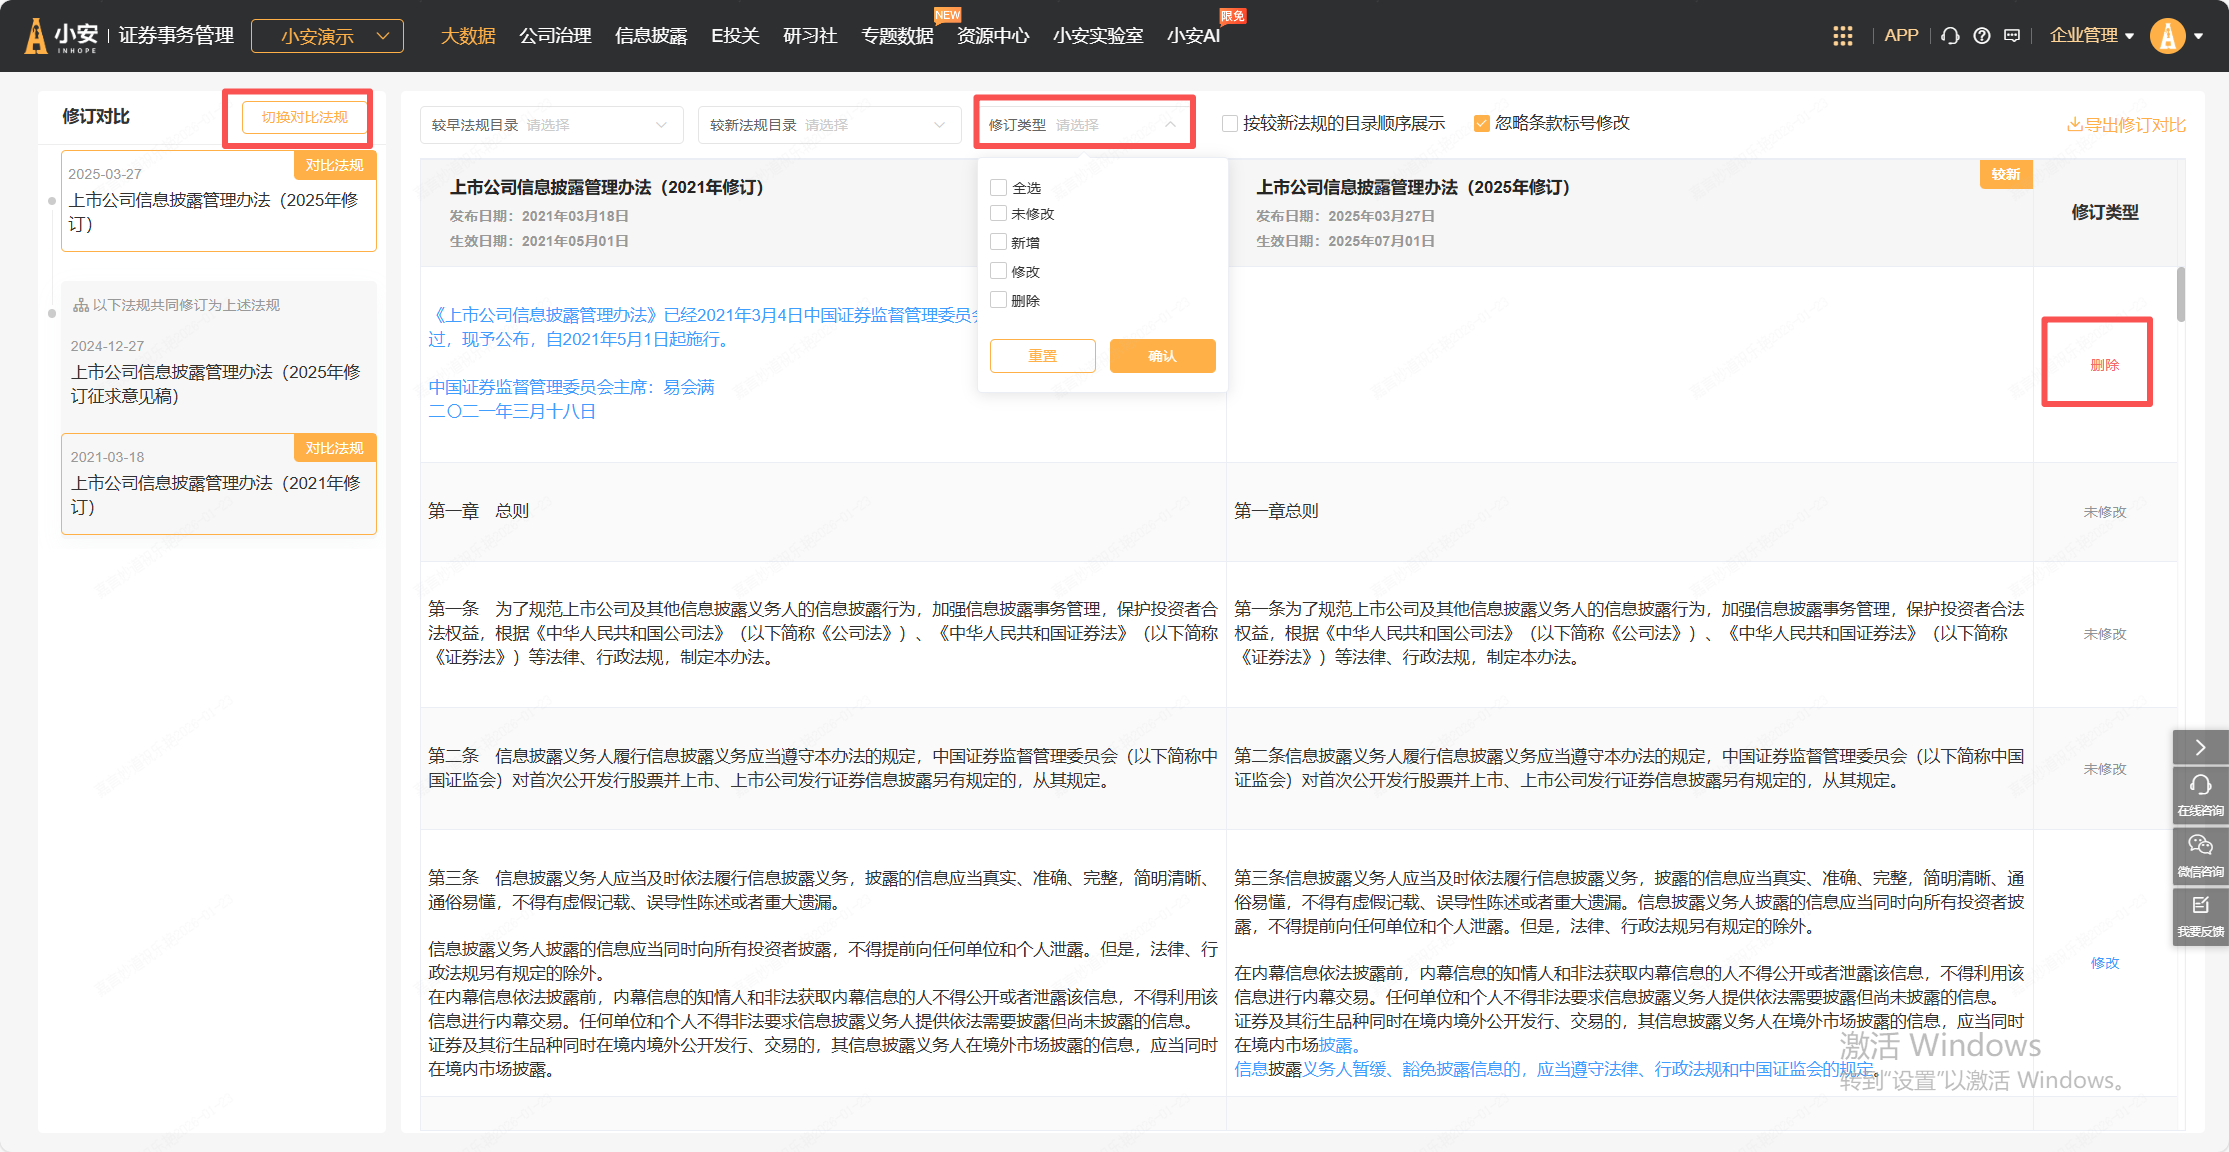Uncheck 忽略条款标号修改 checkbox
2229x1152 pixels.
(1482, 123)
